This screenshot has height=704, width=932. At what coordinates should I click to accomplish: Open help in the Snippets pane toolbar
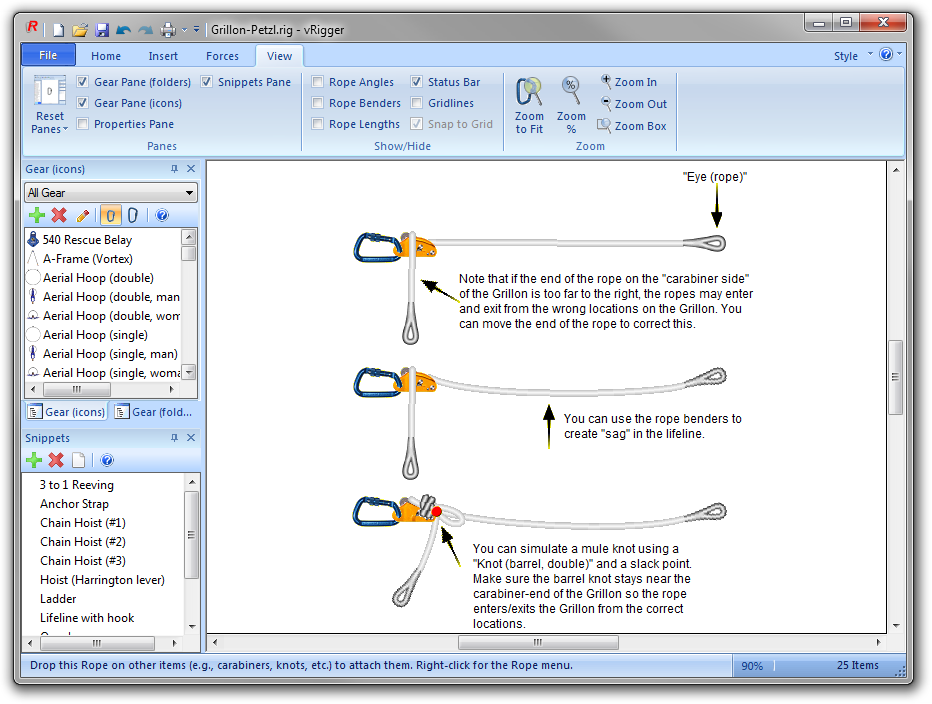(x=107, y=460)
